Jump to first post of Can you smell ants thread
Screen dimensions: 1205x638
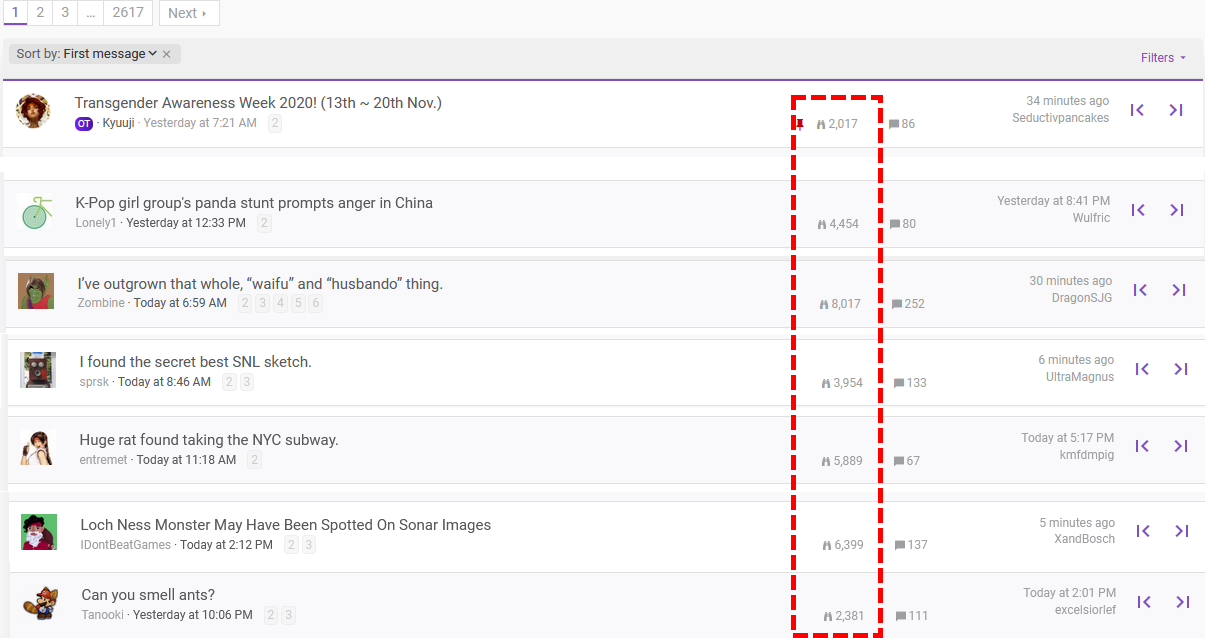[x=1144, y=602]
